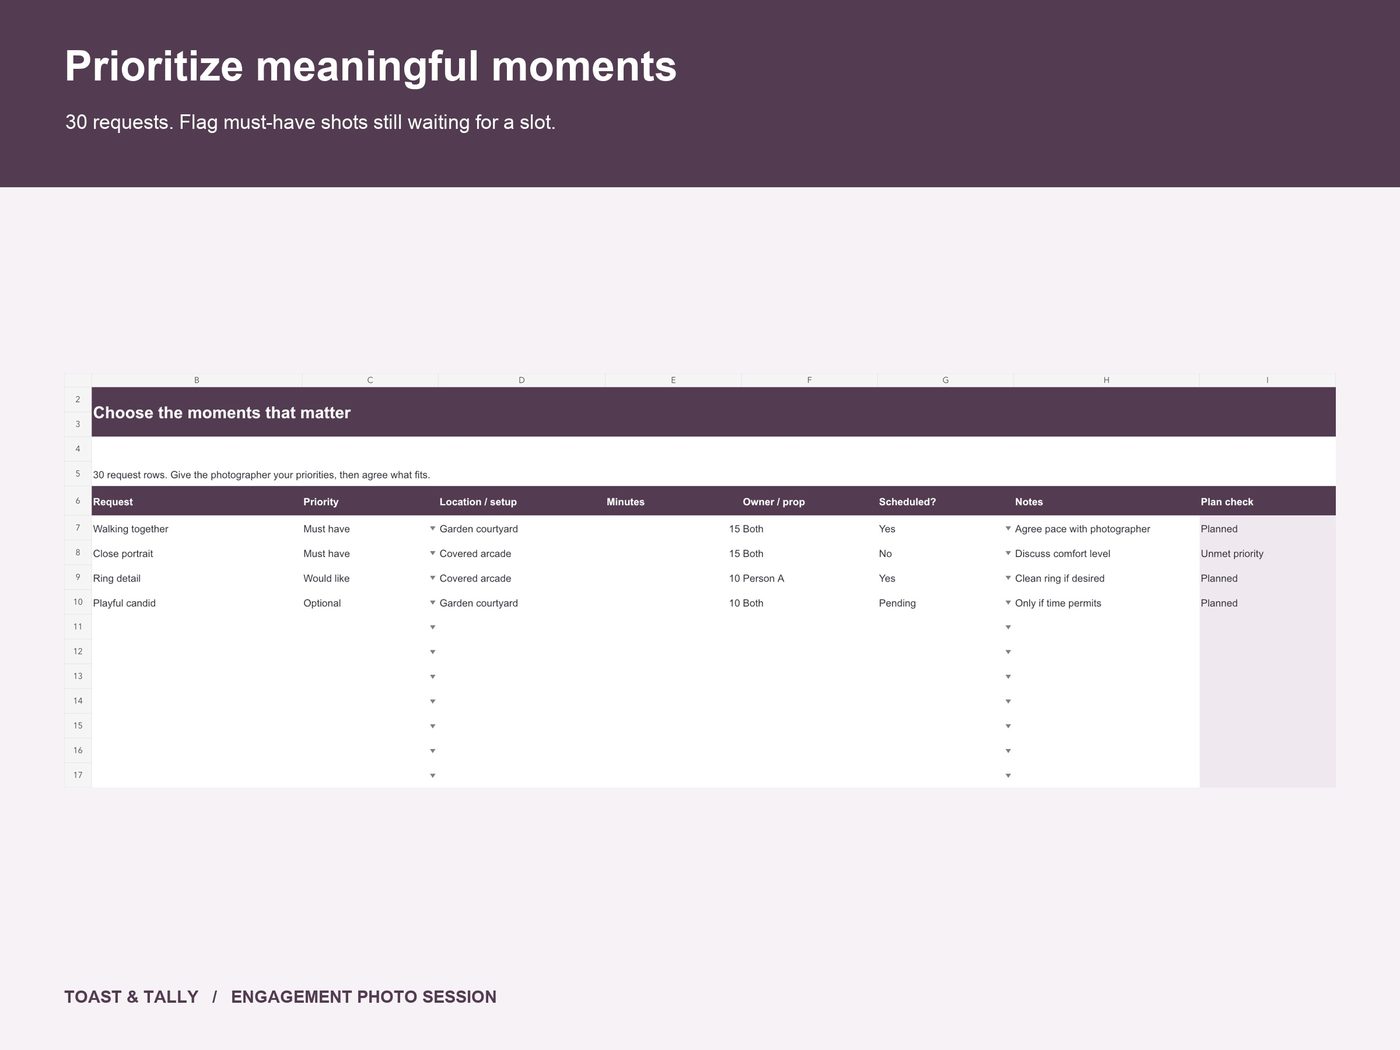Select row 7 by its row number
1400x1050 pixels.
pos(78,528)
